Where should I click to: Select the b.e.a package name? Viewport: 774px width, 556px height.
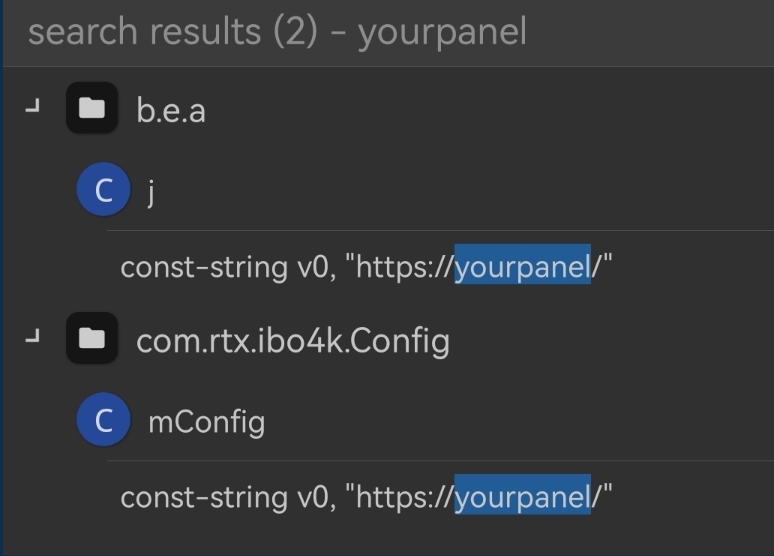click(x=171, y=110)
